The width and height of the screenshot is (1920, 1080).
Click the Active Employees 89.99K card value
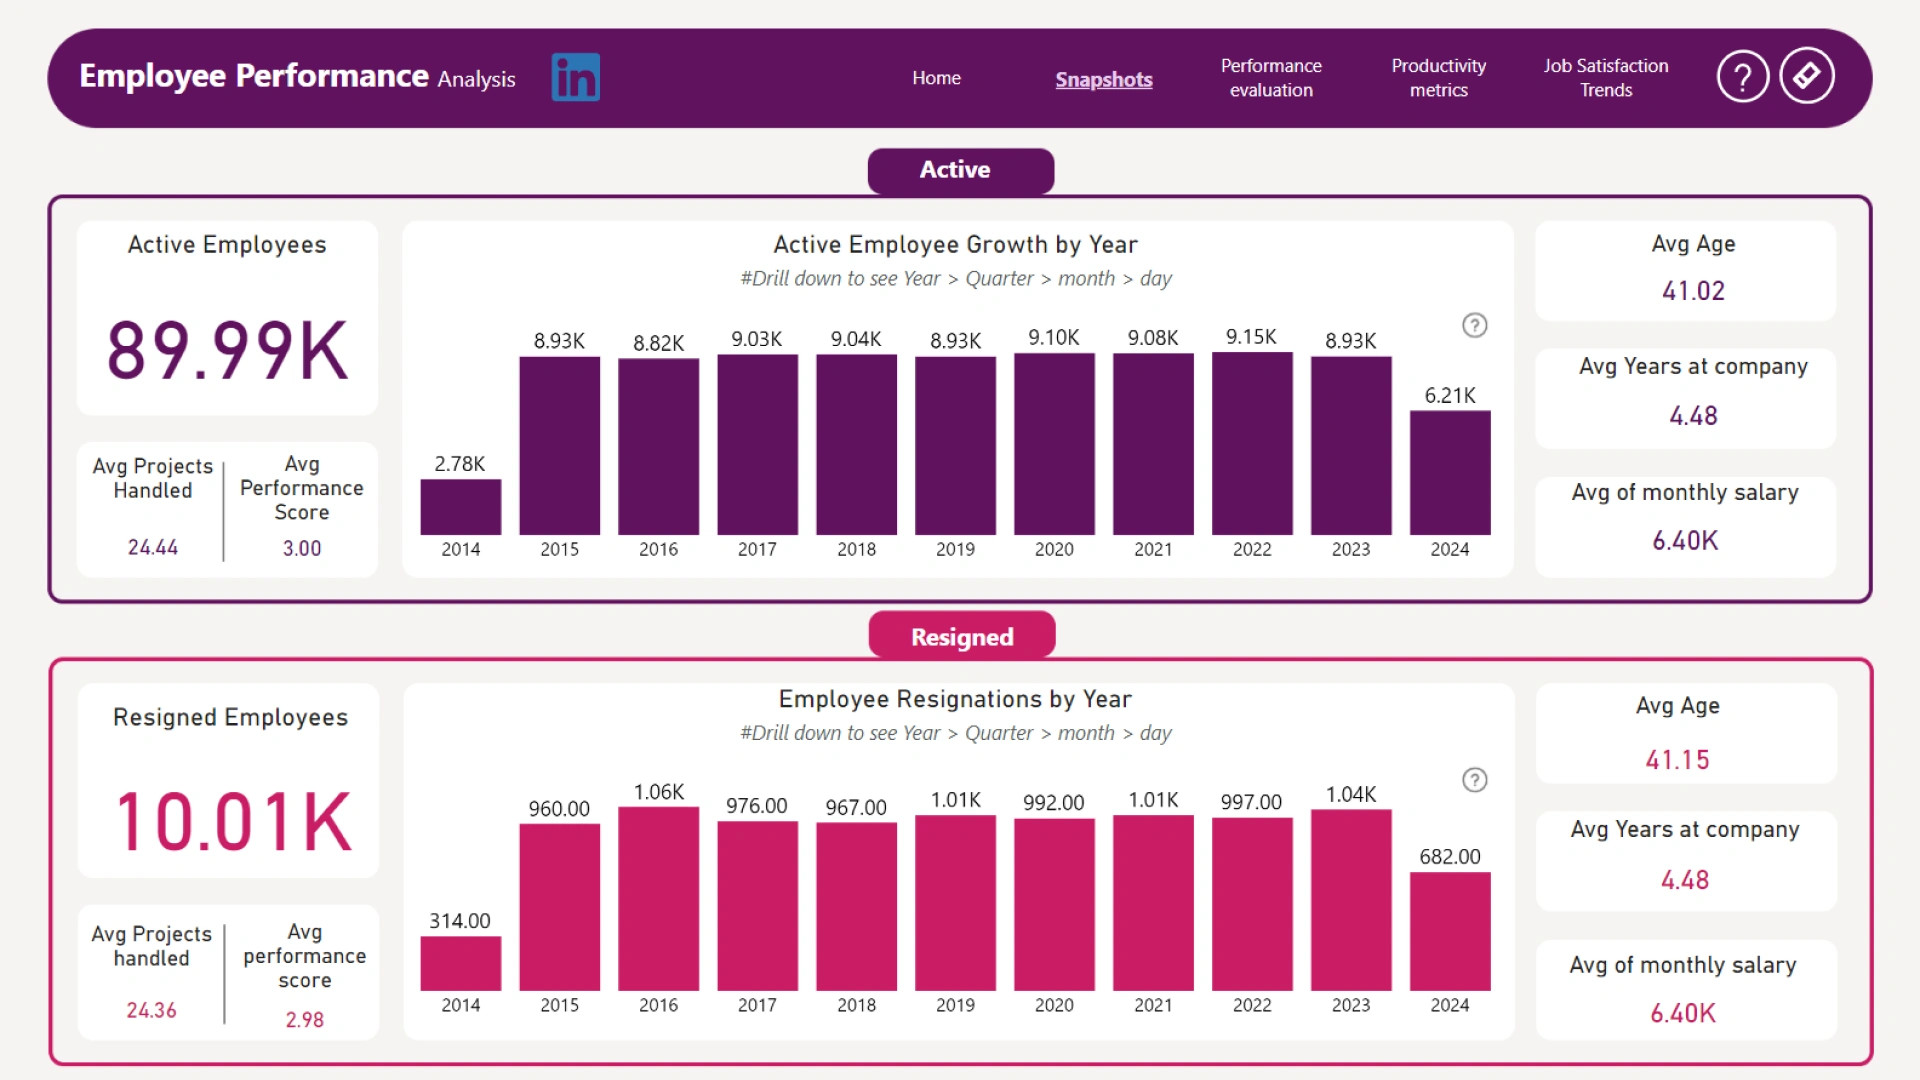[x=228, y=350]
